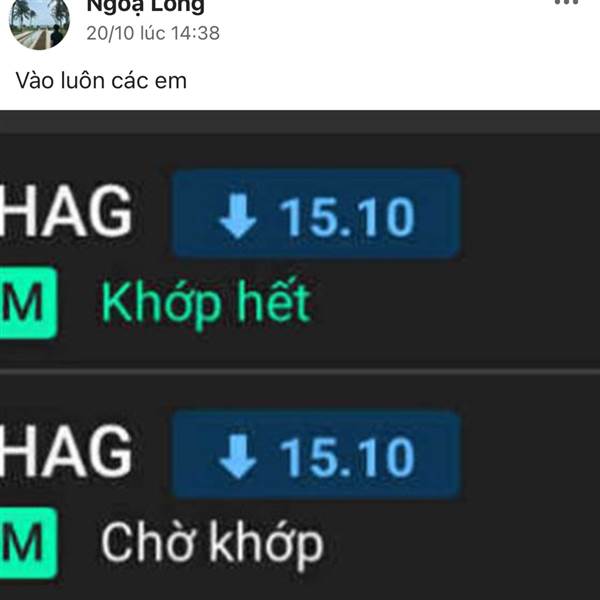
Task: Select the green M badge beside Khớp hết
Action: tap(28, 302)
